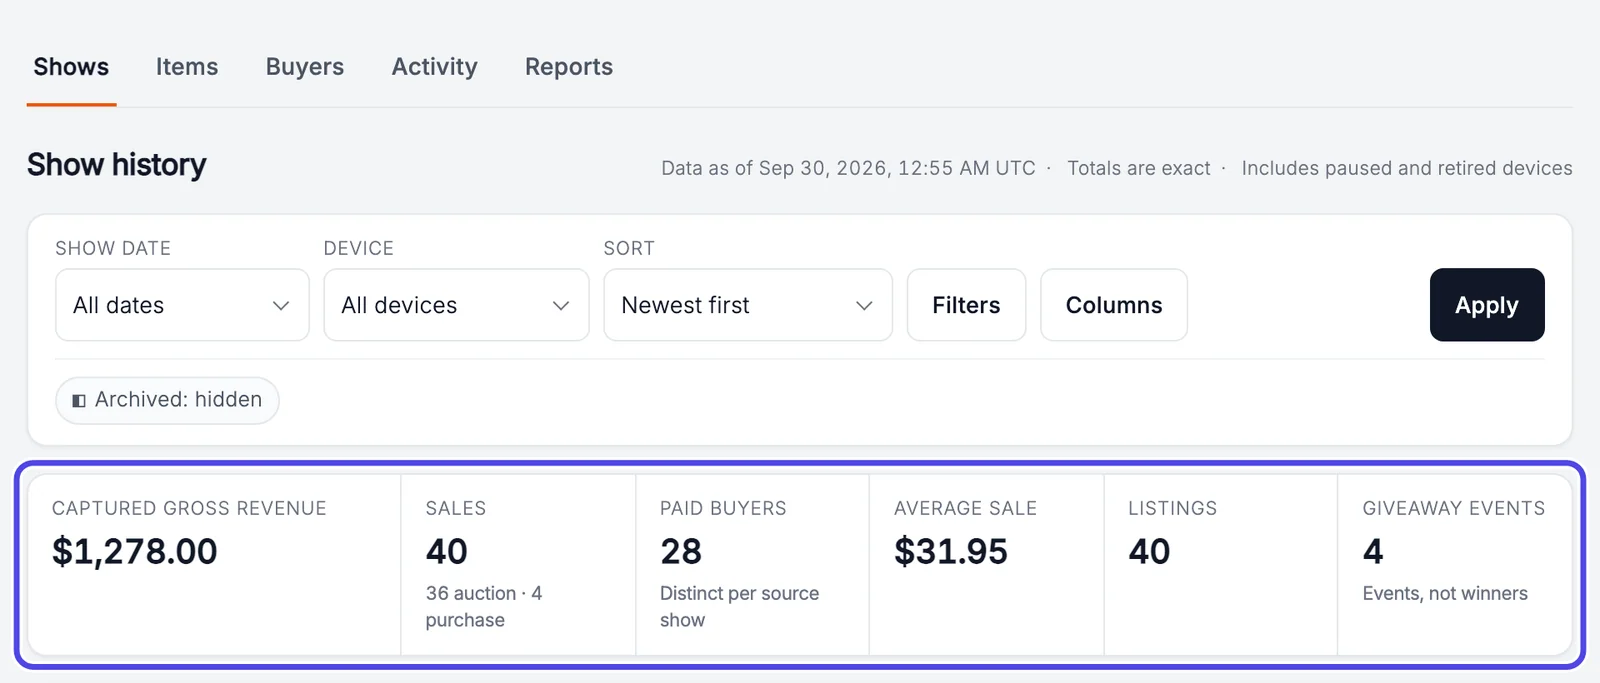Click the Paid Buyers value 28
Viewport: 1600px width, 683px height.
point(681,551)
